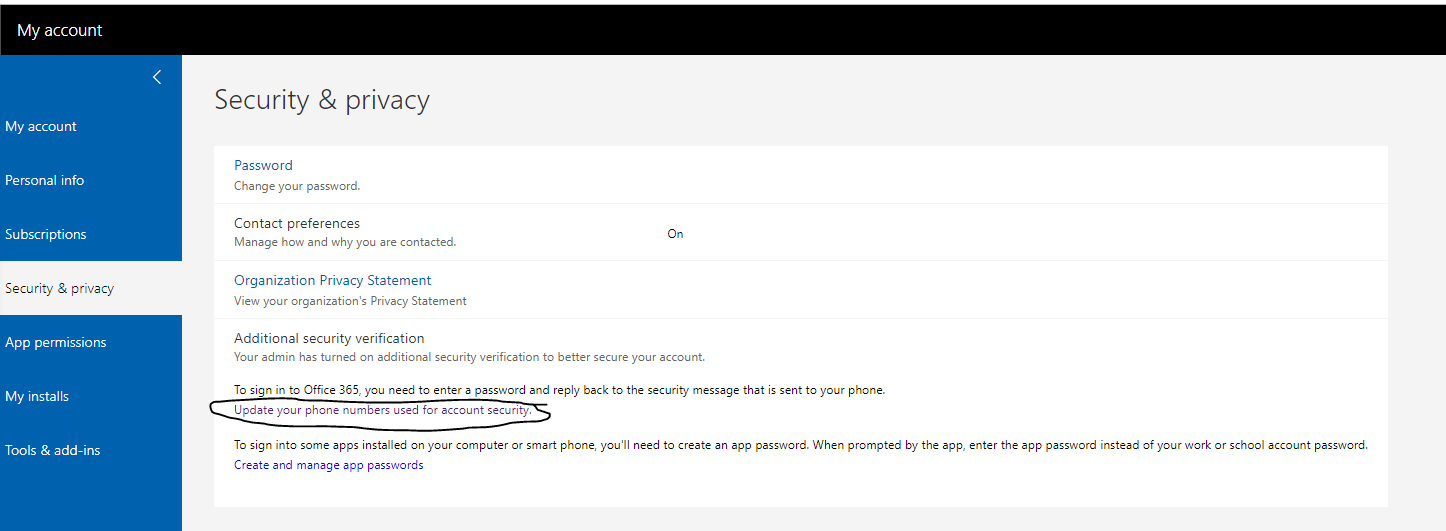The height and width of the screenshot is (531, 1446).
Task: Click 'Your admin has turned on additional security' text
Action: point(470,357)
